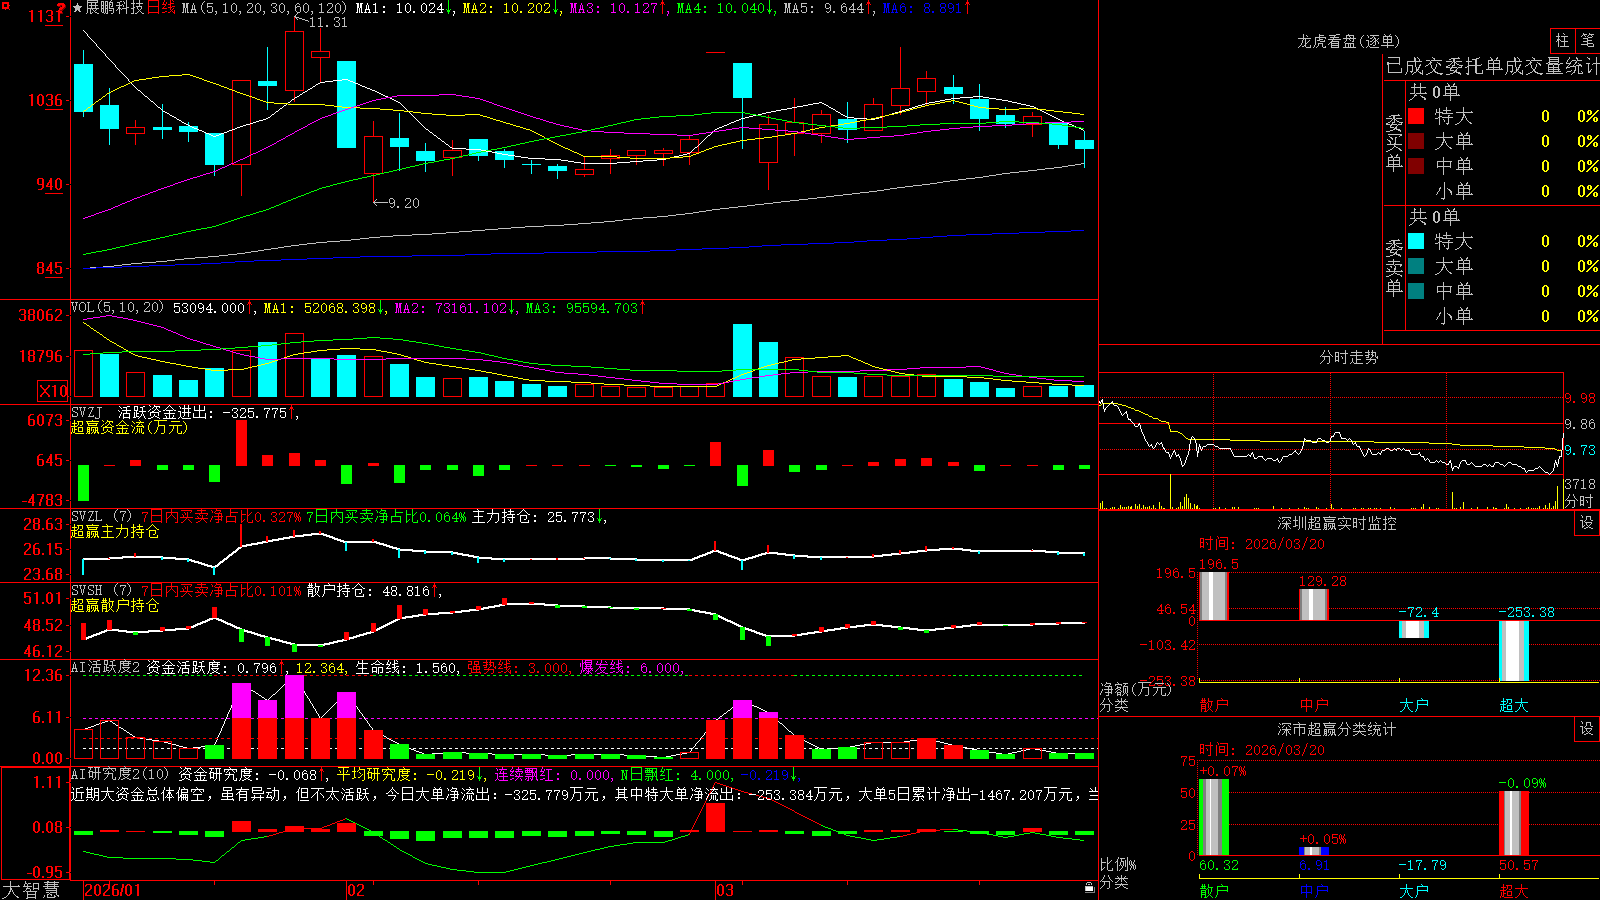Screen dimensions: 1600x900
Task: Change the 日线 period label
Action: [x=161, y=8]
